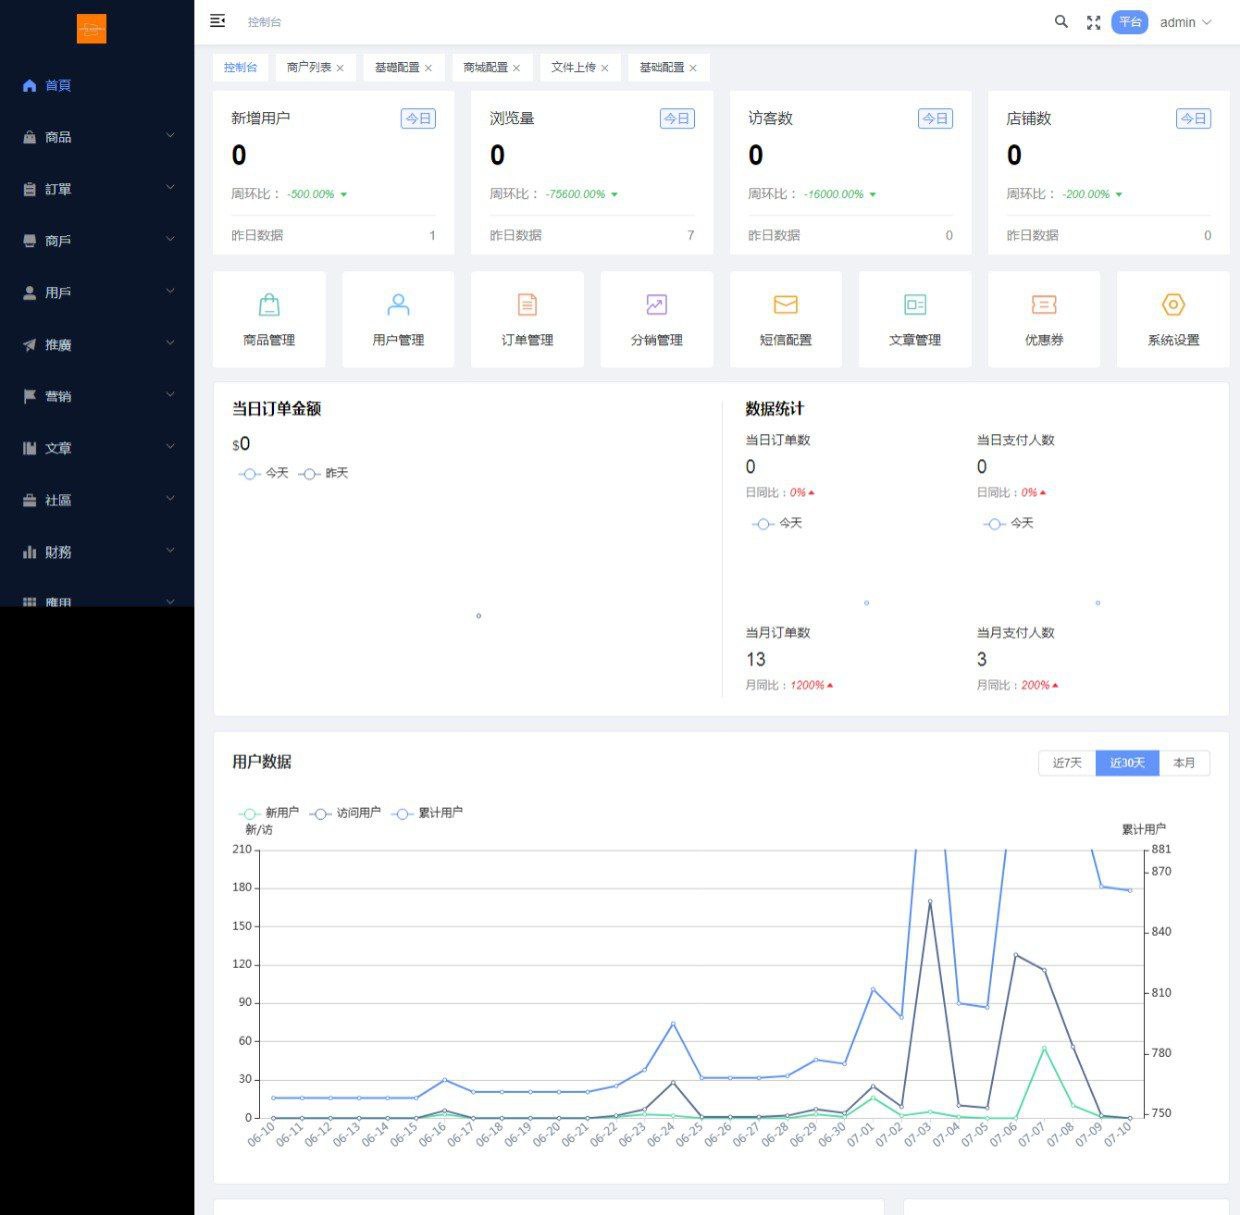Switch to the 商户列表 tab
Viewport: 1240px width, 1215px height.
pyautogui.click(x=308, y=68)
